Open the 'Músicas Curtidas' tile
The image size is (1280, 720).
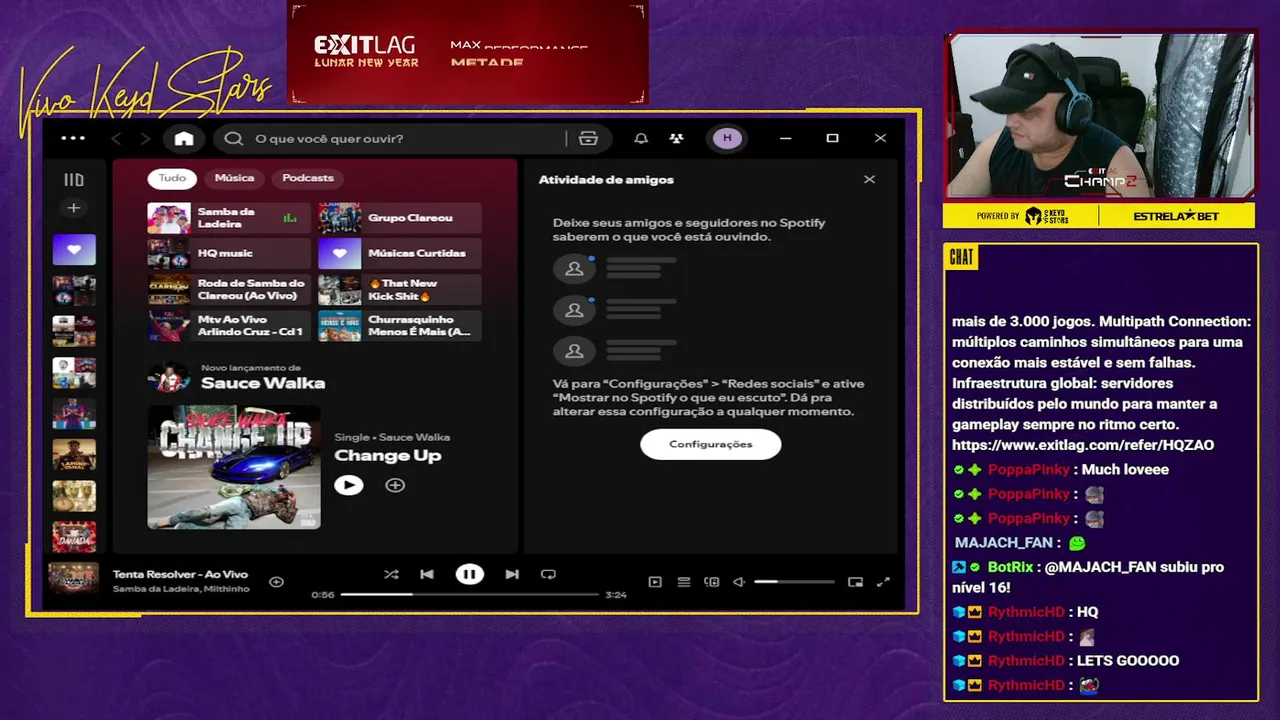400,254
